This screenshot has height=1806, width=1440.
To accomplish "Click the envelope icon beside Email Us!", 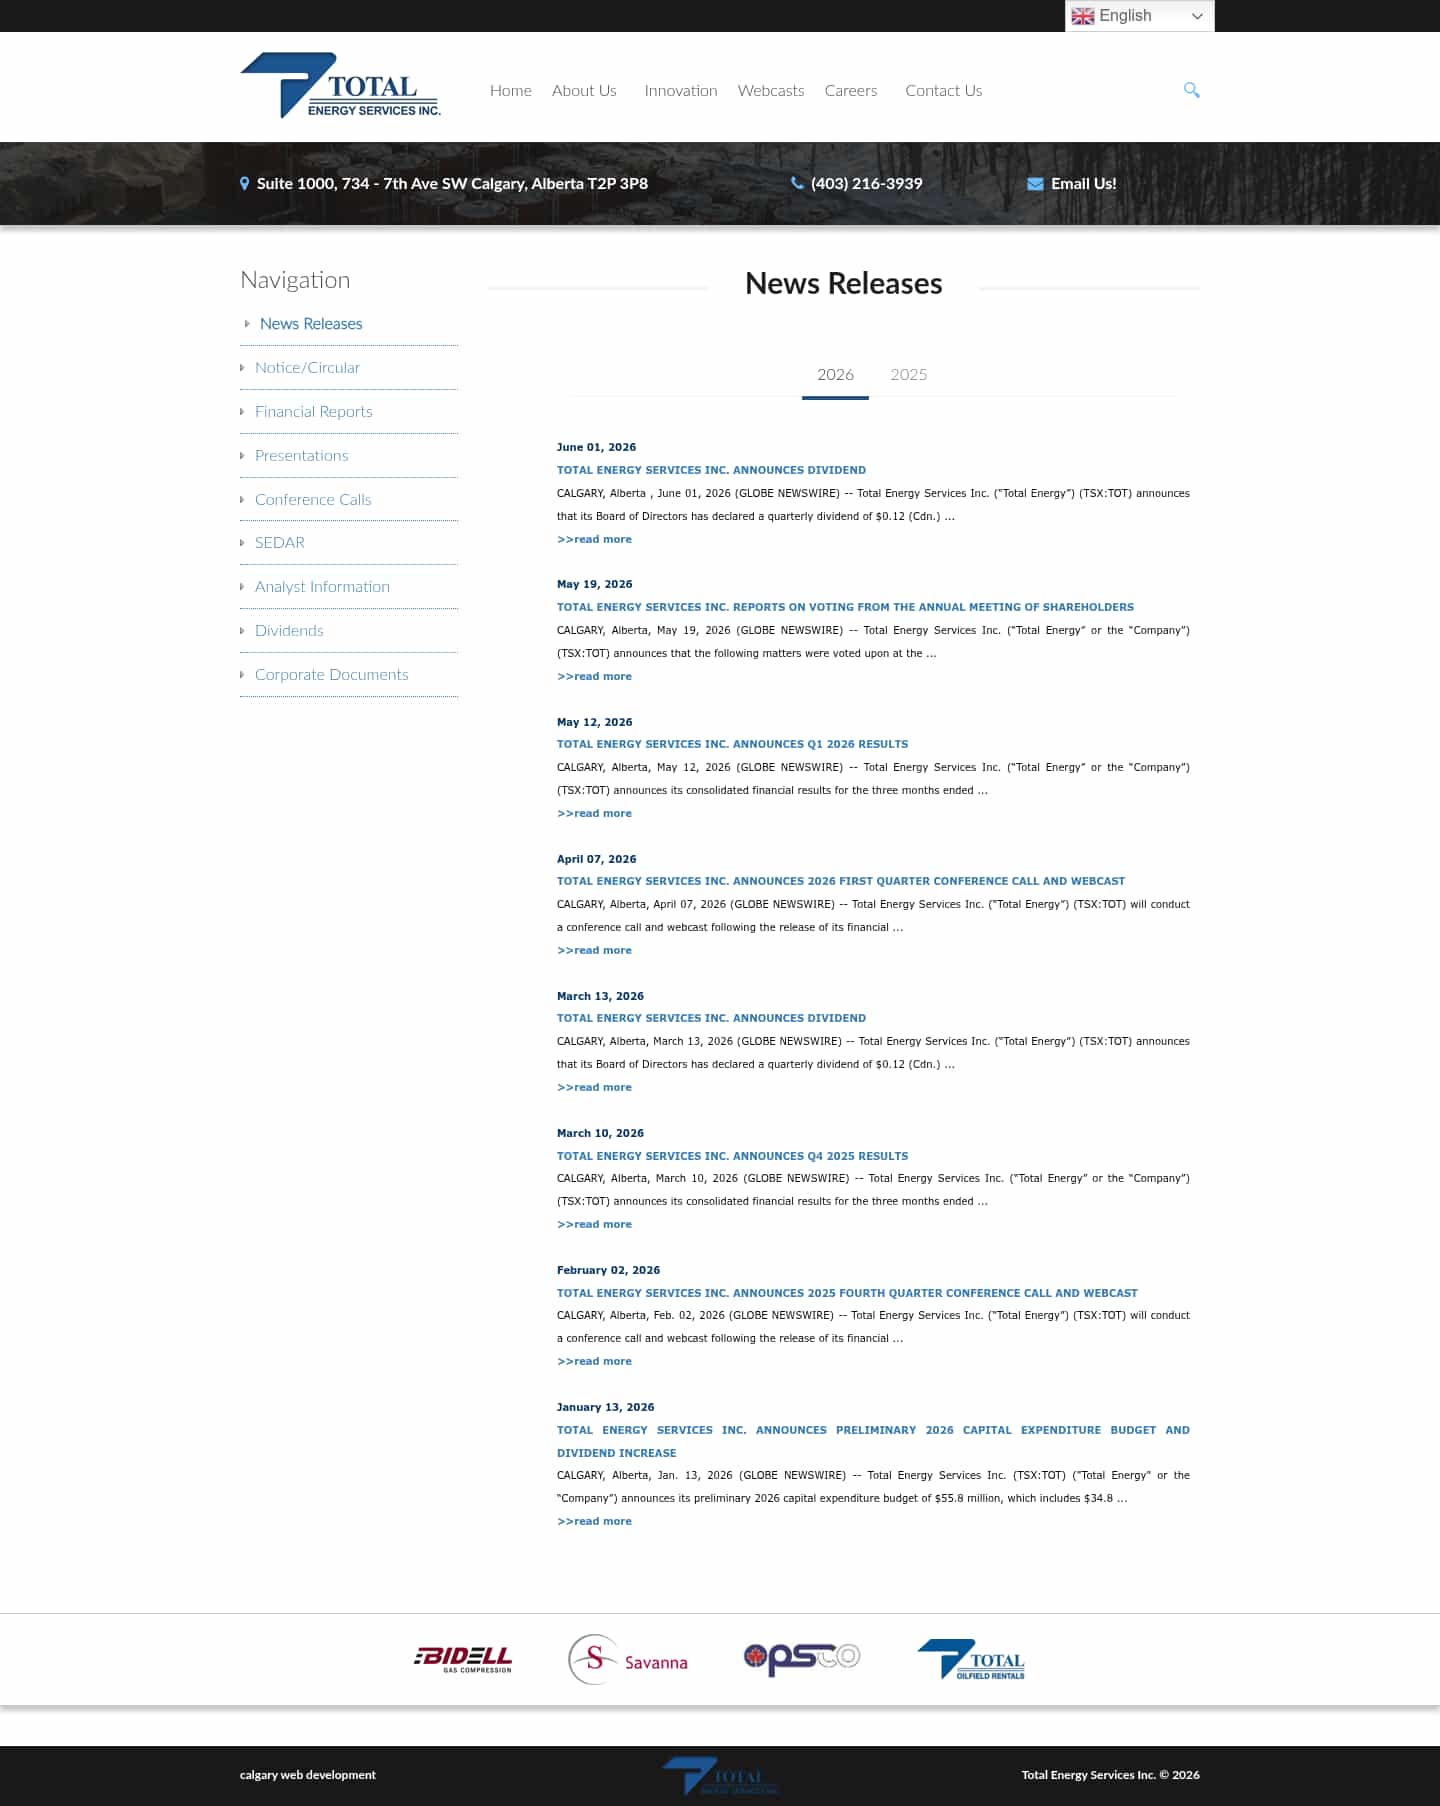I will click(x=1035, y=184).
